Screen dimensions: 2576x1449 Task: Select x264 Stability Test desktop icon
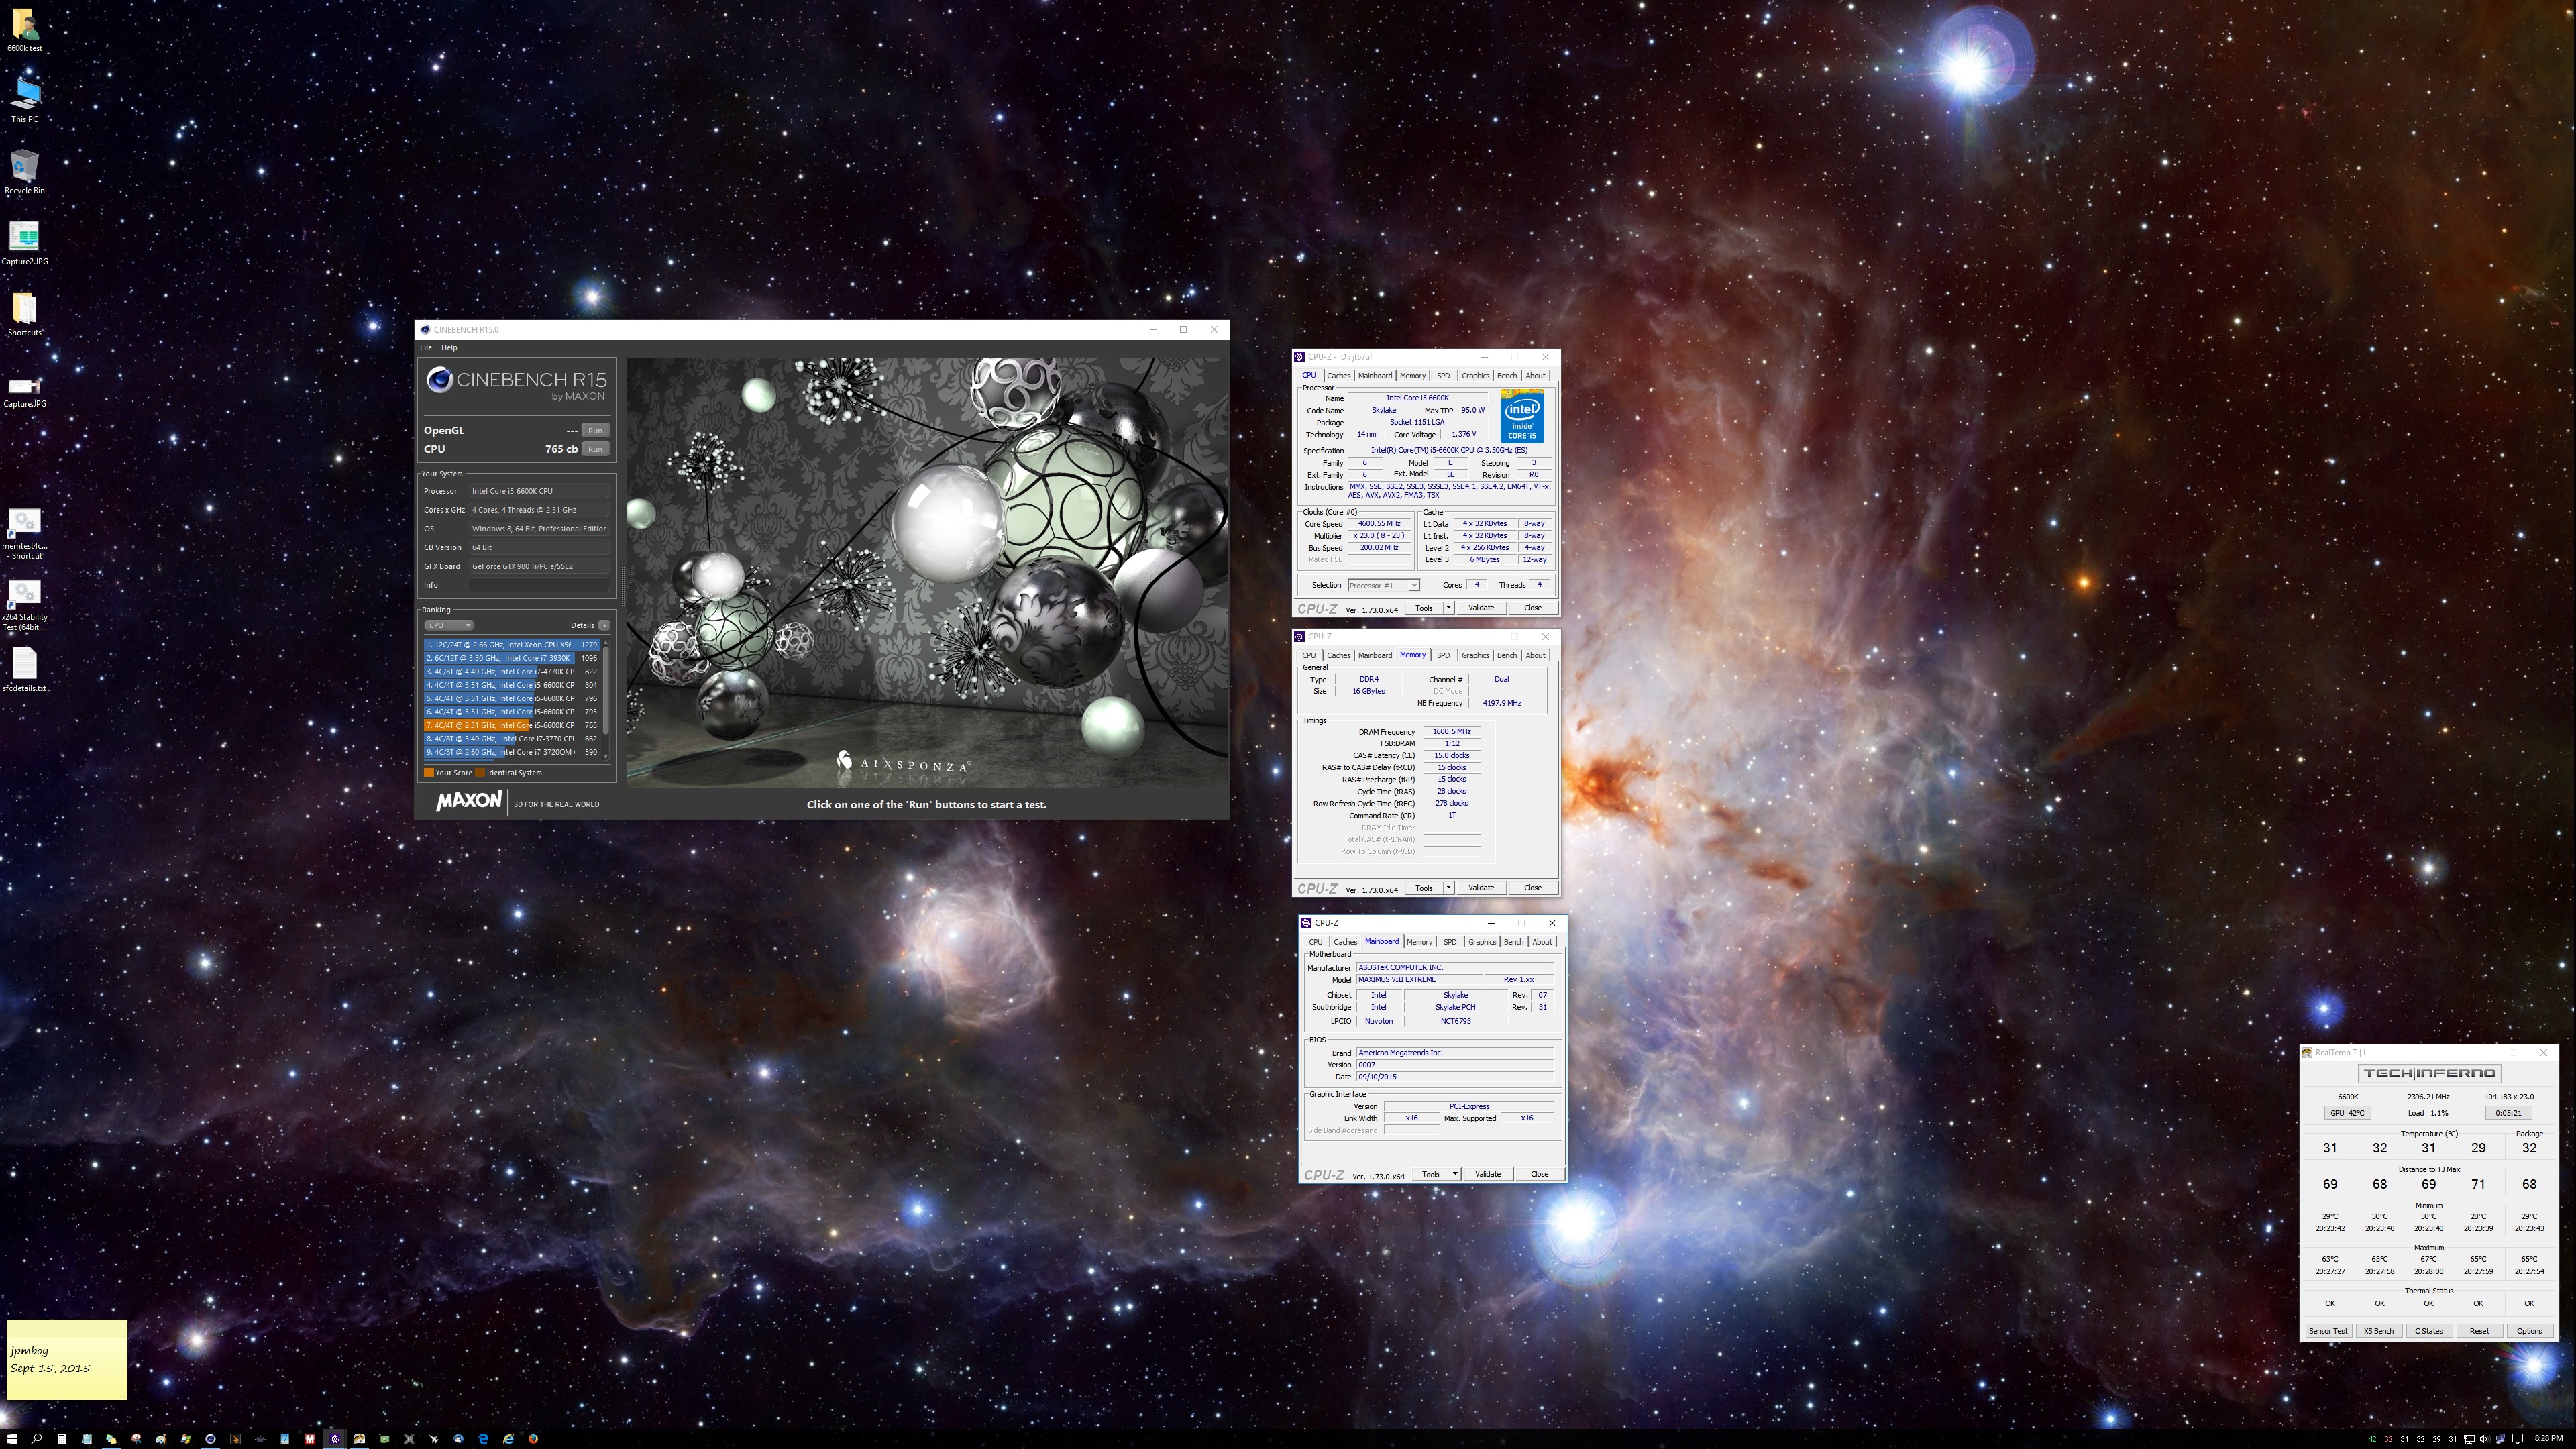click(24, 605)
